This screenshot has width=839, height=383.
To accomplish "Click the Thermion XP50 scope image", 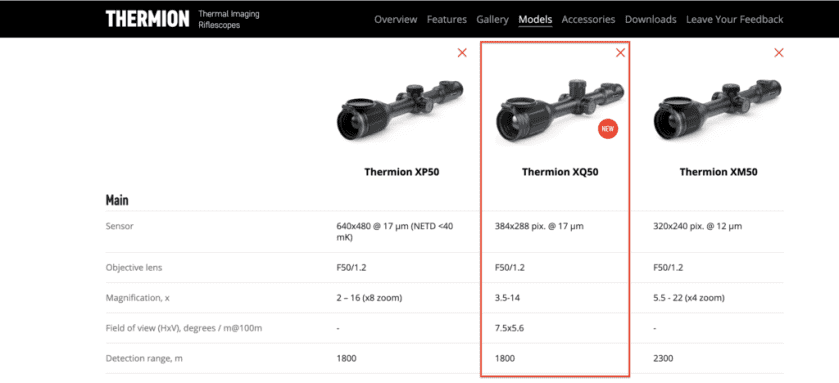I will (400, 110).
